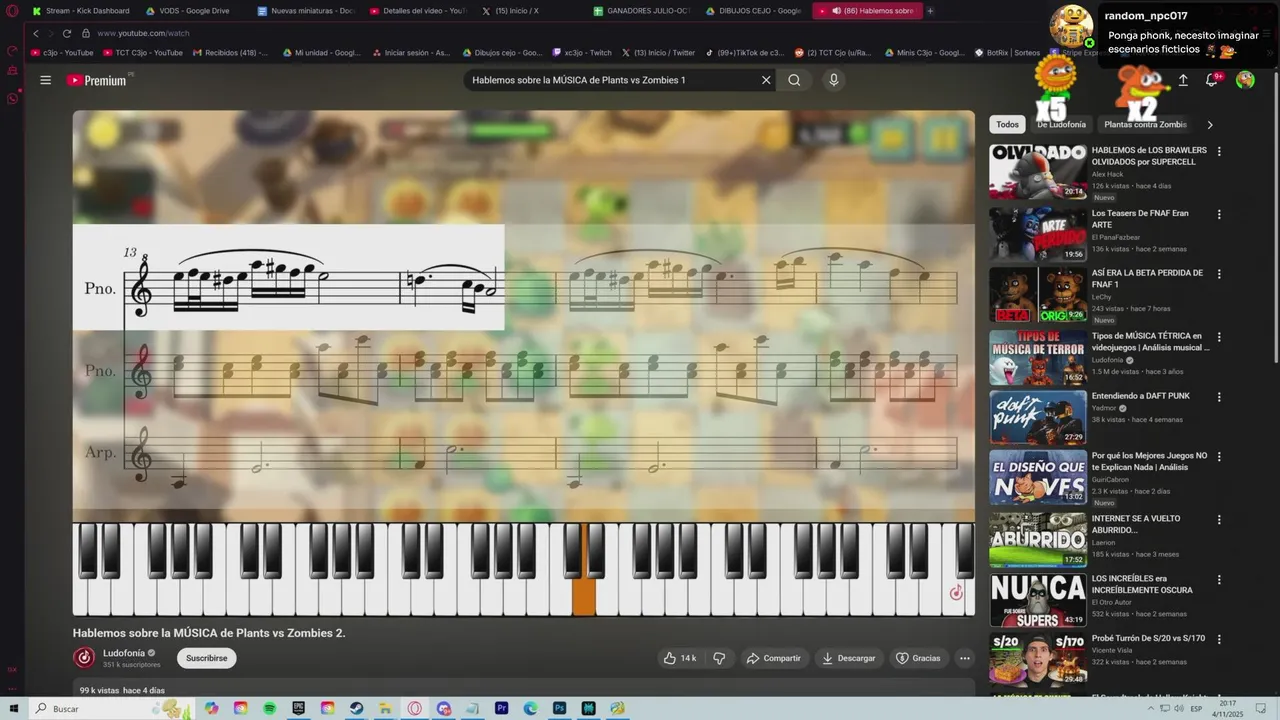Click the magnifier search button
1280x720 pixels.
pyautogui.click(x=794, y=80)
